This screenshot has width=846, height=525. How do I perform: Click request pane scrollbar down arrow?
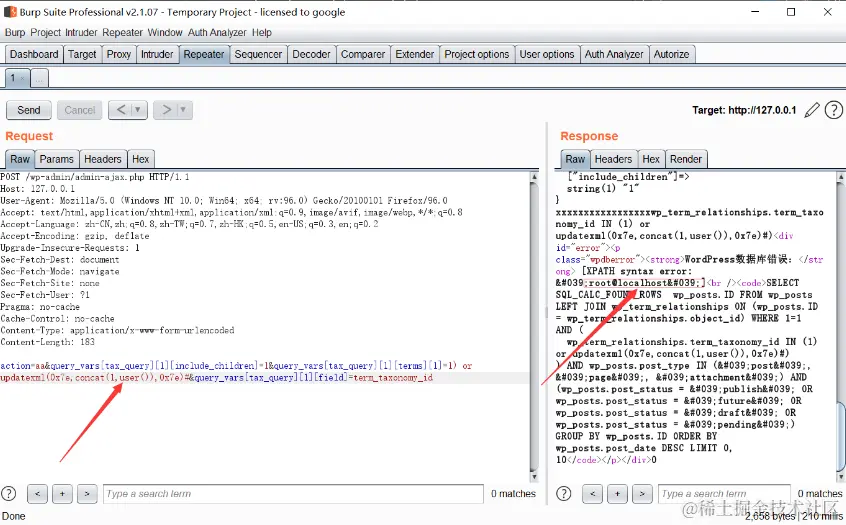(534, 476)
